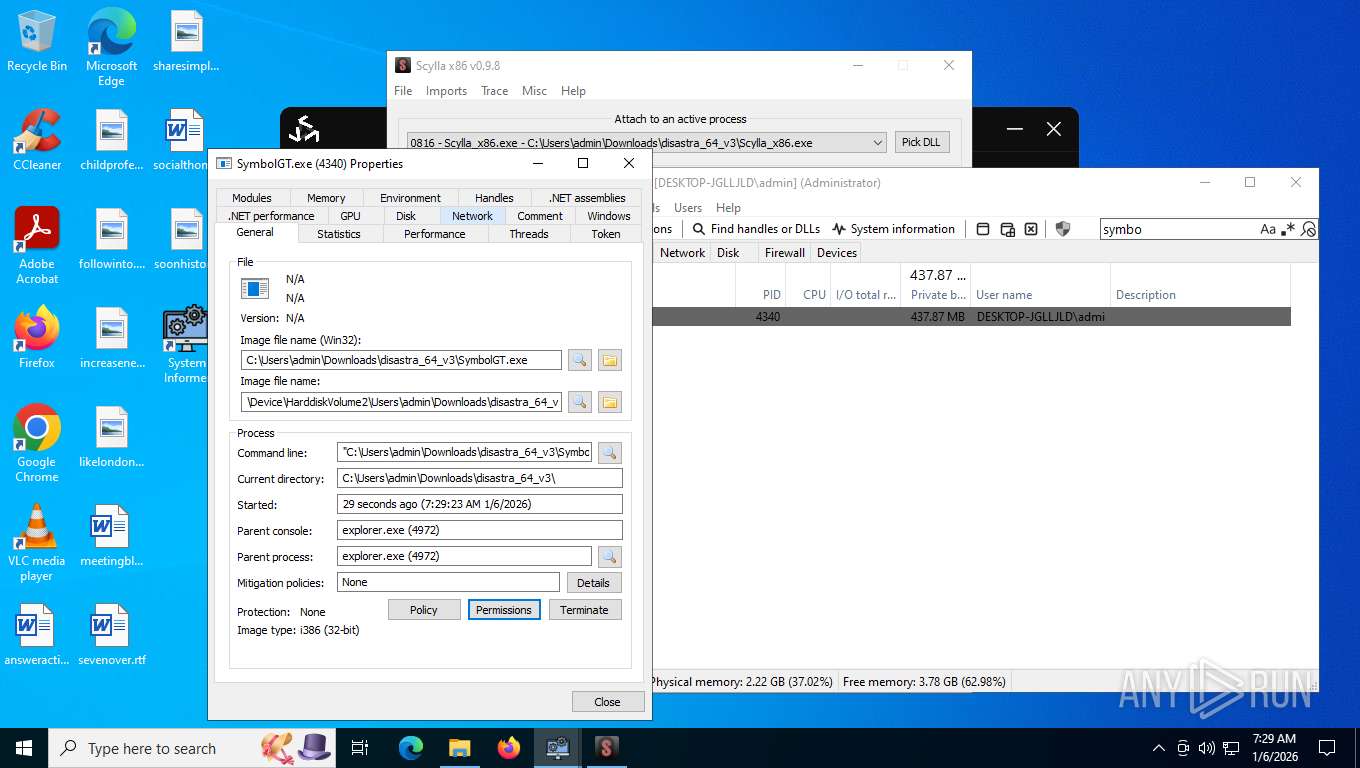Click the parent process inspect magnifier icon
Screen dimensions: 1360x768
[610, 557]
